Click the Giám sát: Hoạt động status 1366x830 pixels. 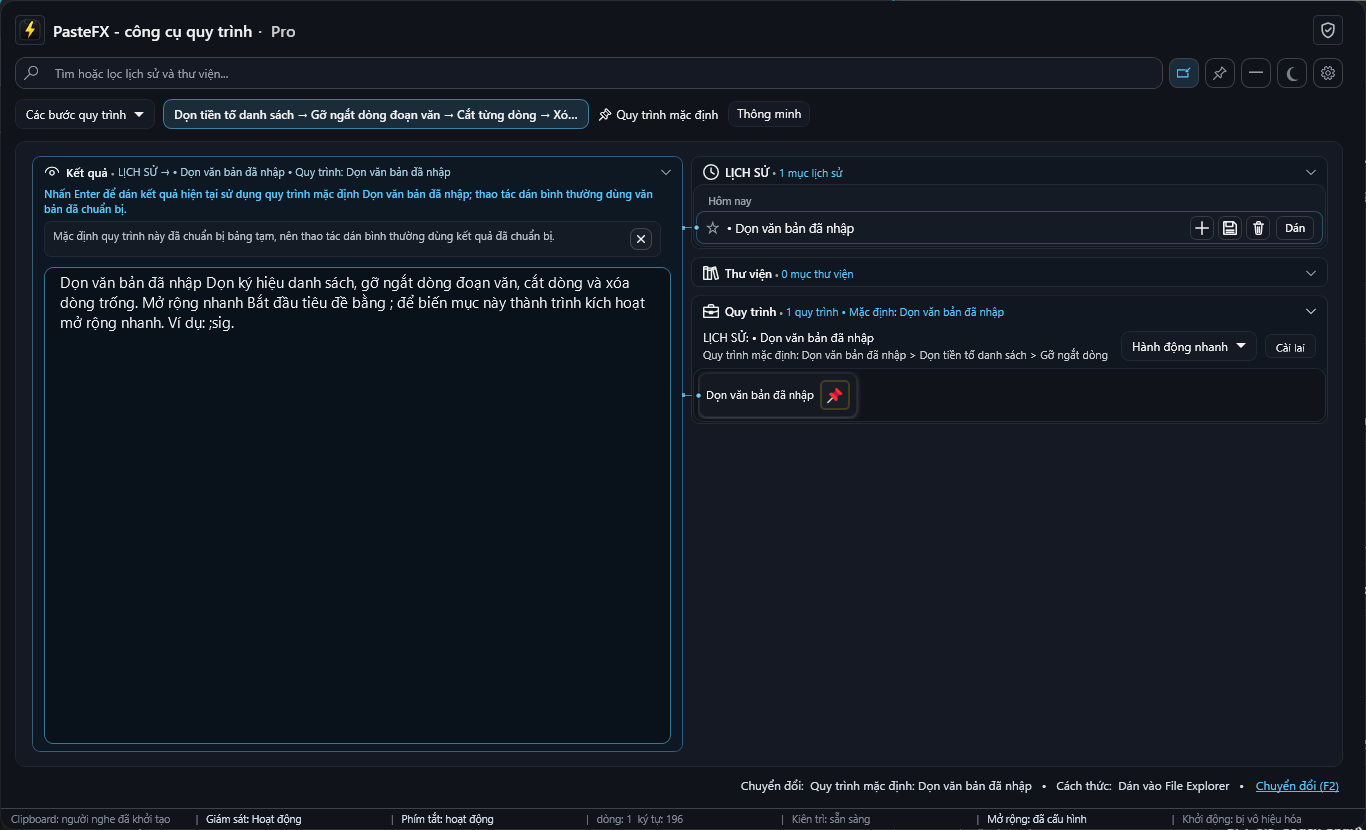click(x=254, y=819)
